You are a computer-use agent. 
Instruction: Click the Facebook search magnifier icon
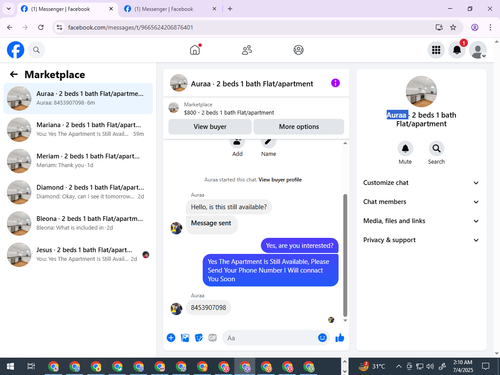36,50
